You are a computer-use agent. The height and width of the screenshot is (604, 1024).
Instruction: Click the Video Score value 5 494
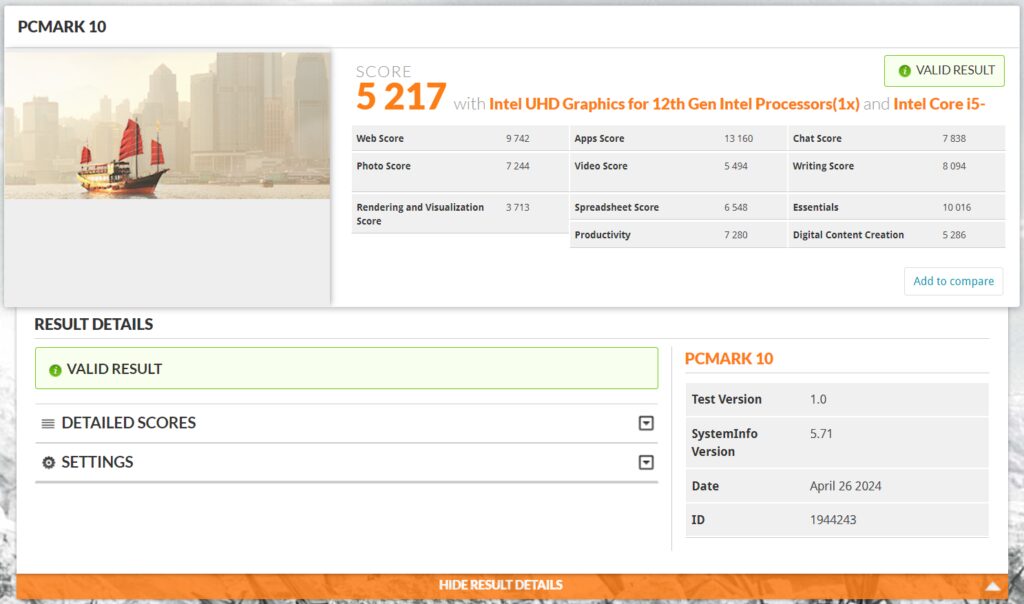pos(736,166)
